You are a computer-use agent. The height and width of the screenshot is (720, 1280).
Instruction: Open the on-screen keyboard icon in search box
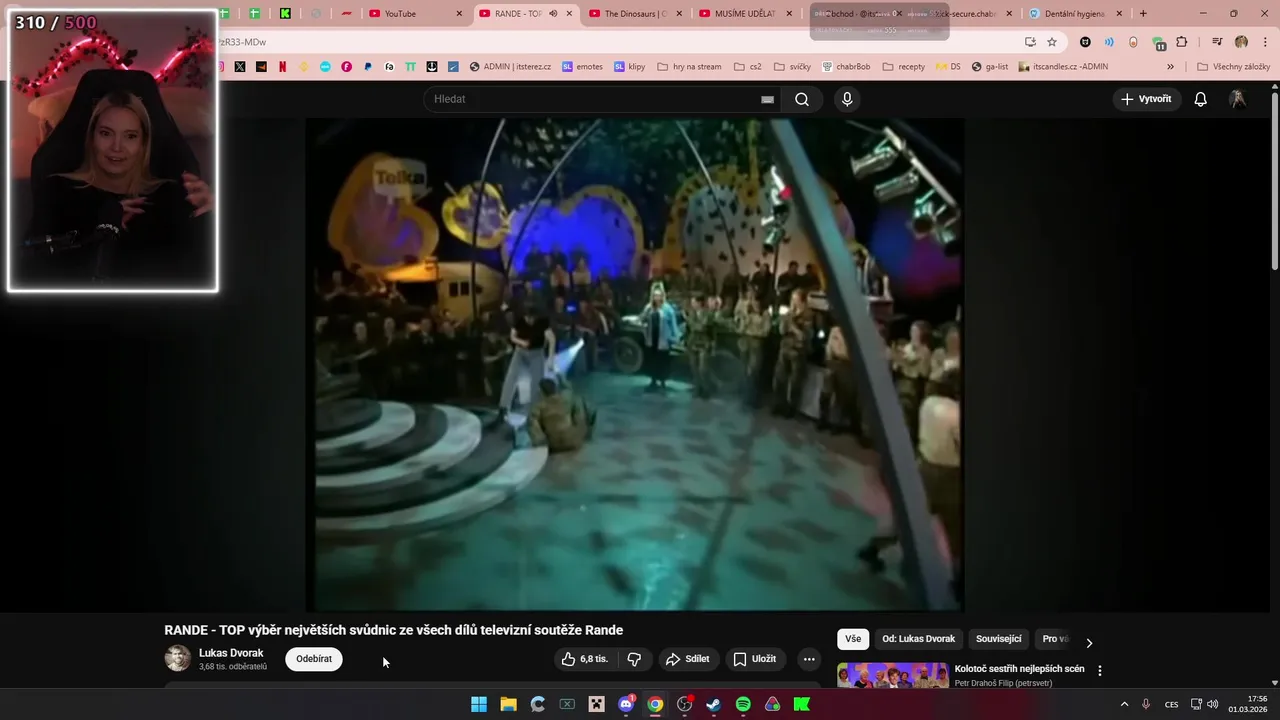click(x=767, y=99)
